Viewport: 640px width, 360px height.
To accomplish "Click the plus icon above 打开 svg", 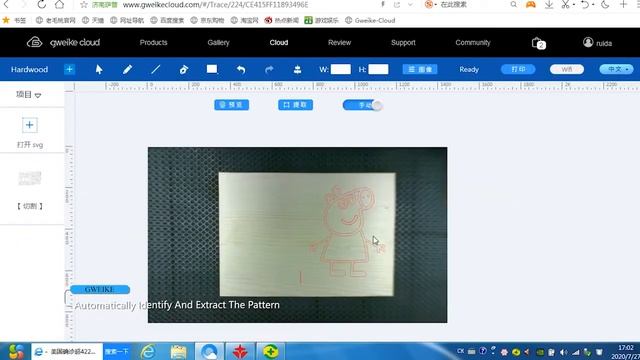I will pos(29,125).
